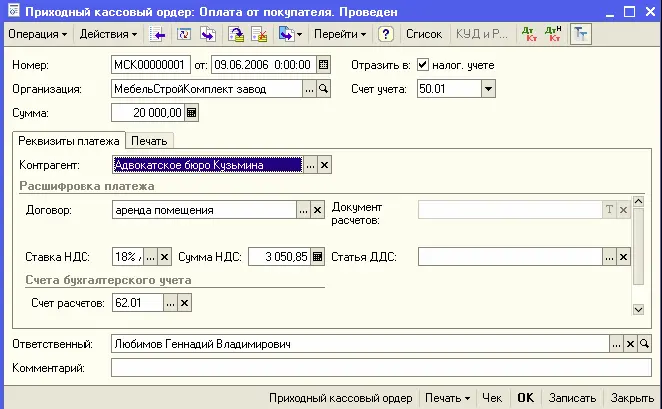Screen dimensions: 662x409
Task: Click the Номер input field
Action: pyautogui.click(x=151, y=65)
